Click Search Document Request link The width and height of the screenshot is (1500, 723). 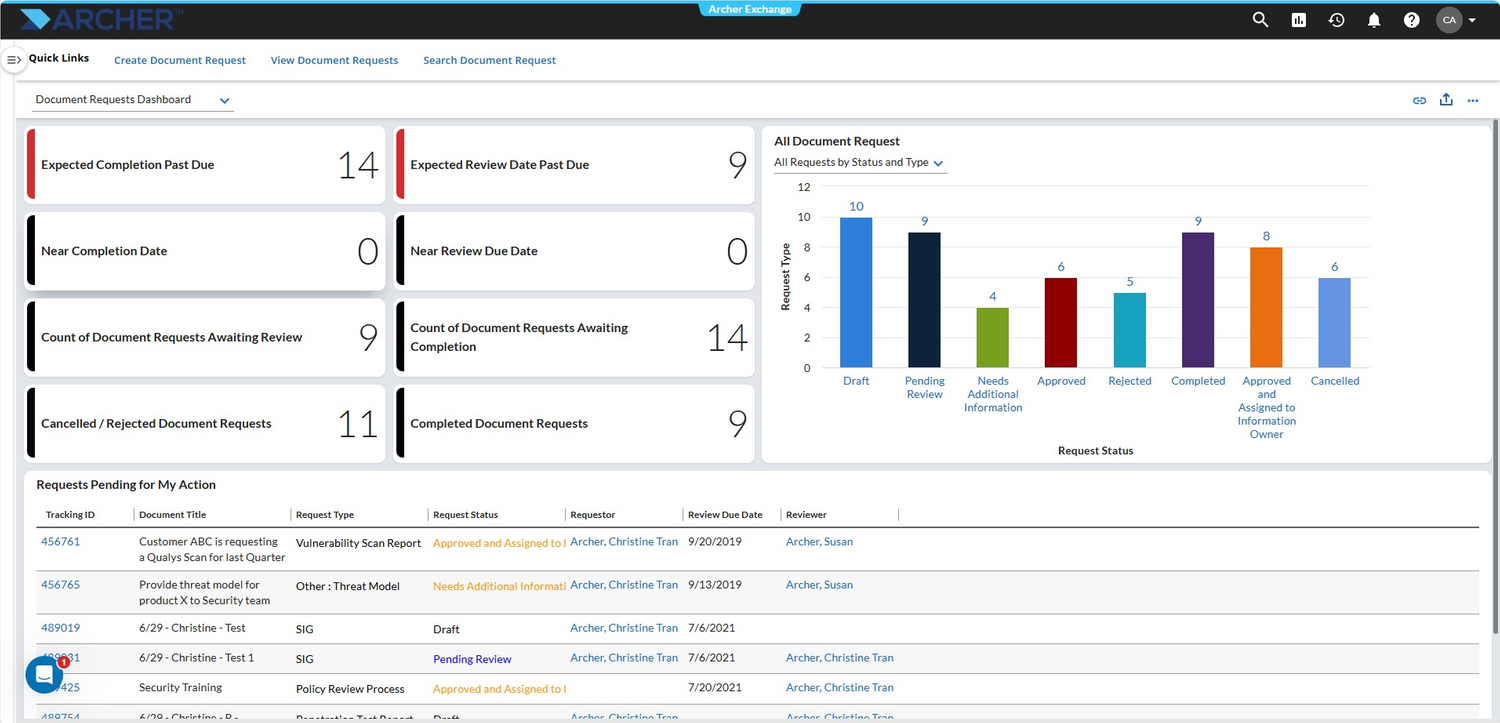tap(489, 60)
